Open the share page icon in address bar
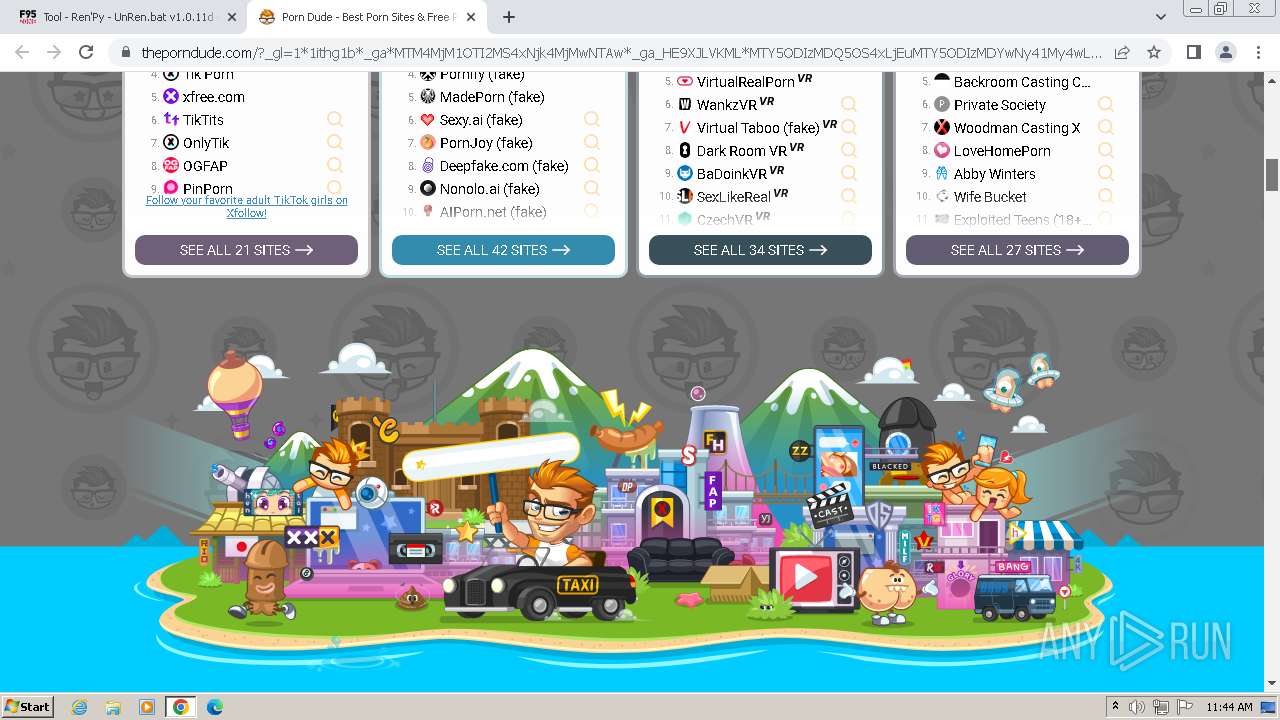Image resolution: width=1280 pixels, height=720 pixels. pos(1122,52)
